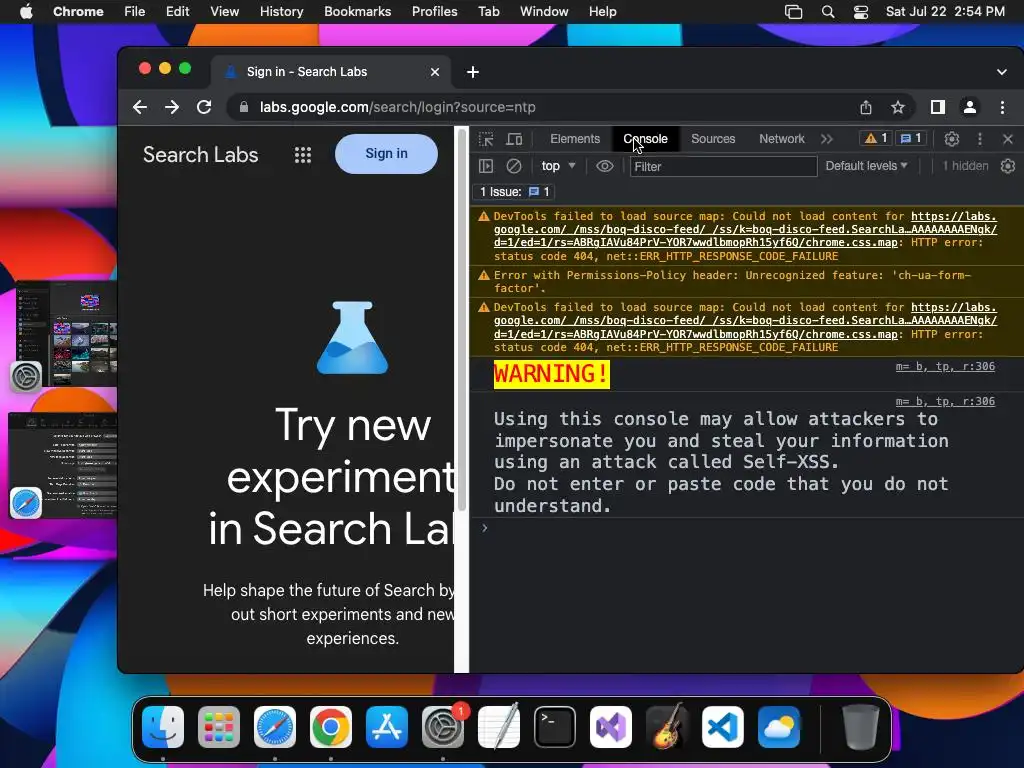Select the System Settings Stage Manager thumbnail
This screenshot has width=1024, height=768.
pyautogui.click(x=65, y=334)
